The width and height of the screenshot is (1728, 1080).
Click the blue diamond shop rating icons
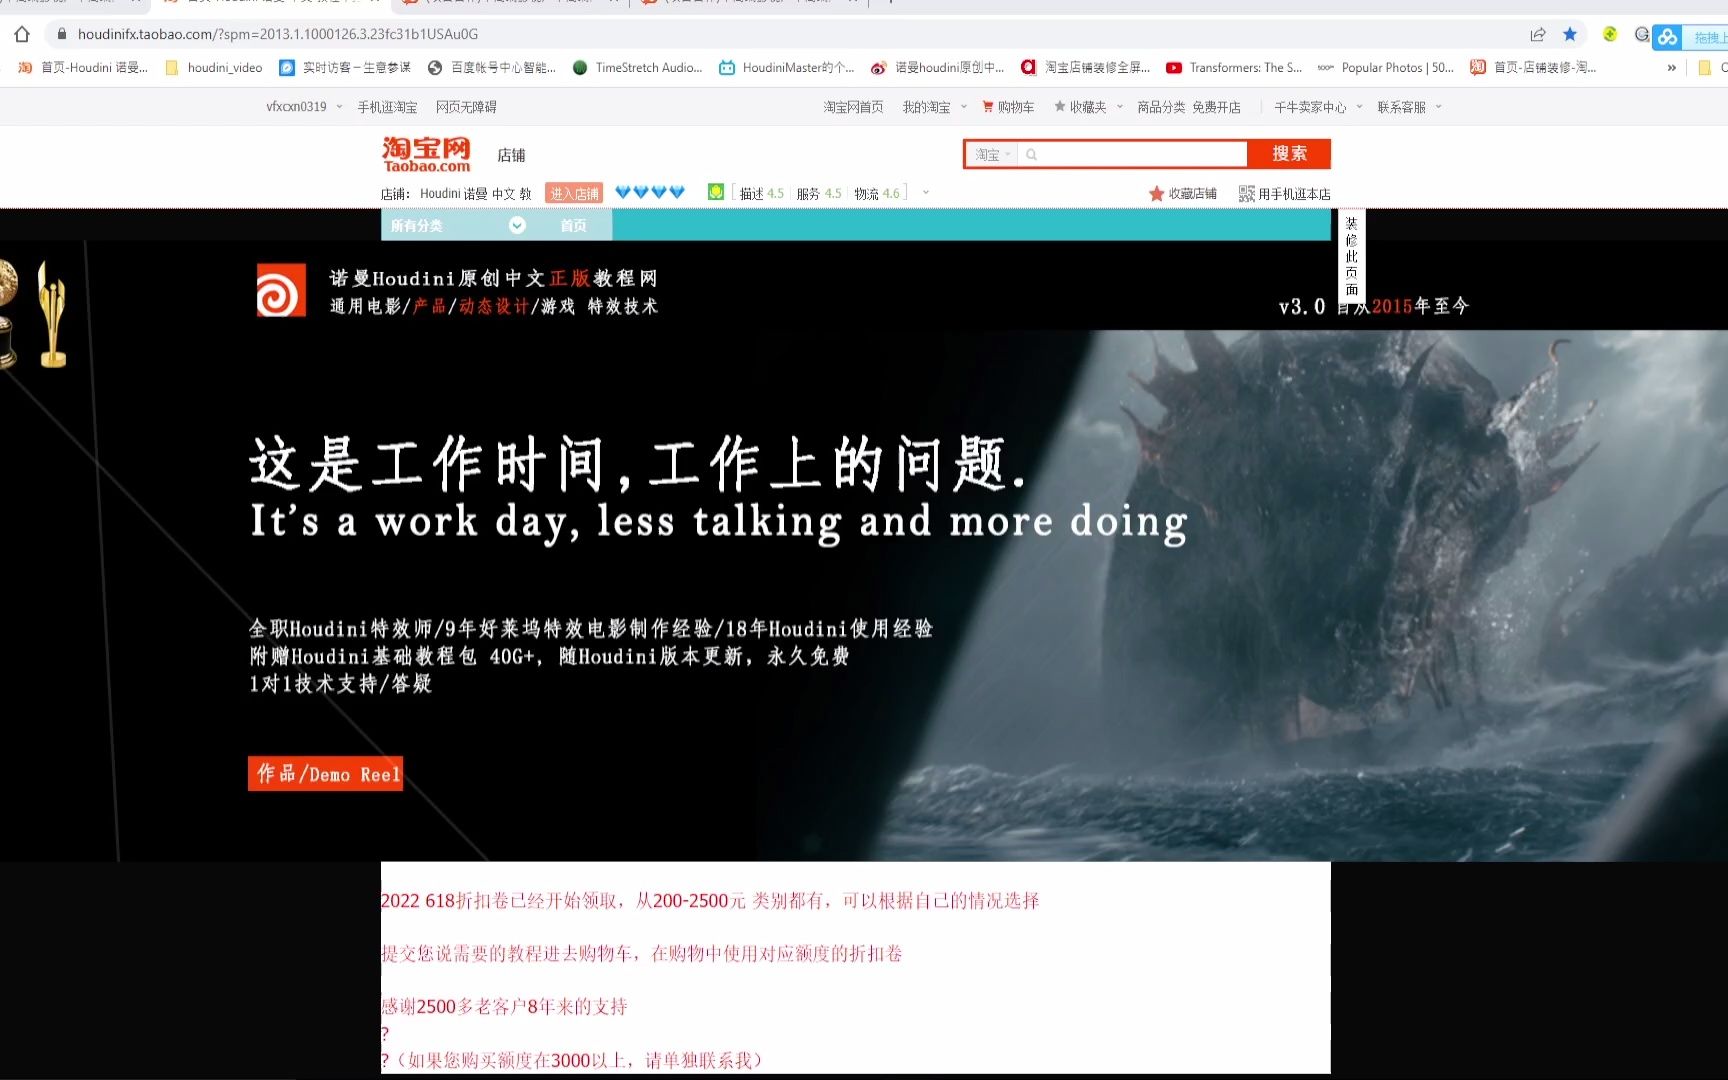pos(650,192)
